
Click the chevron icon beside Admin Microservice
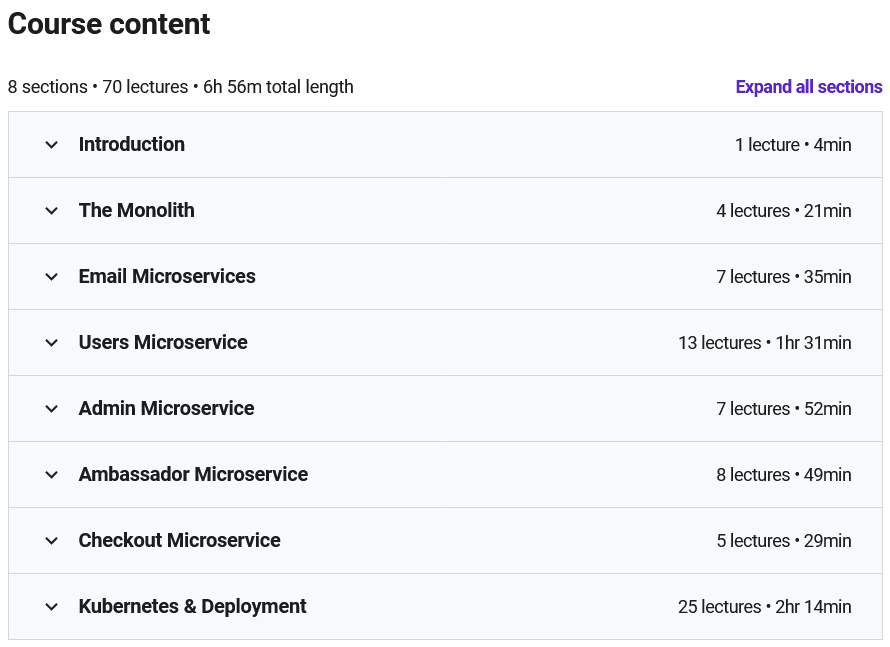coord(52,409)
